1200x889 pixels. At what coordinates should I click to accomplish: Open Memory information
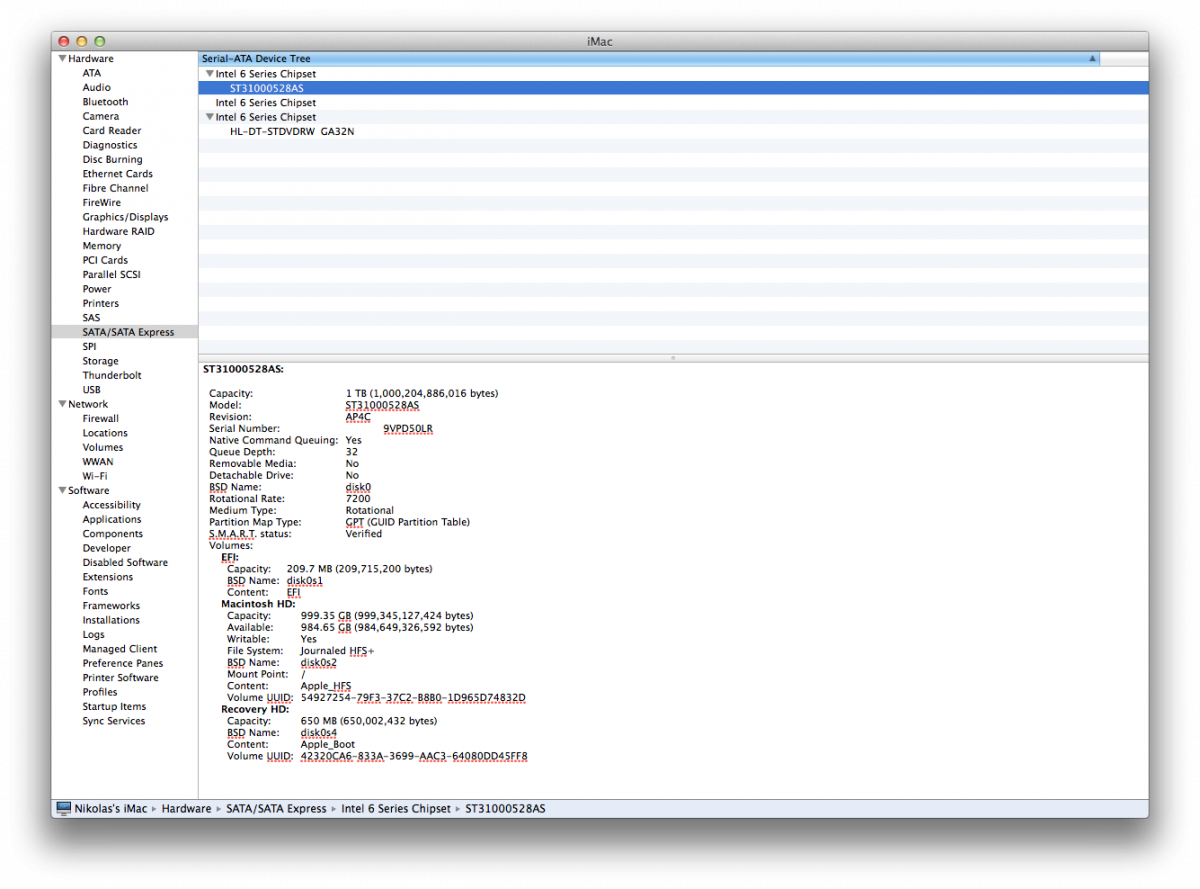(x=101, y=246)
